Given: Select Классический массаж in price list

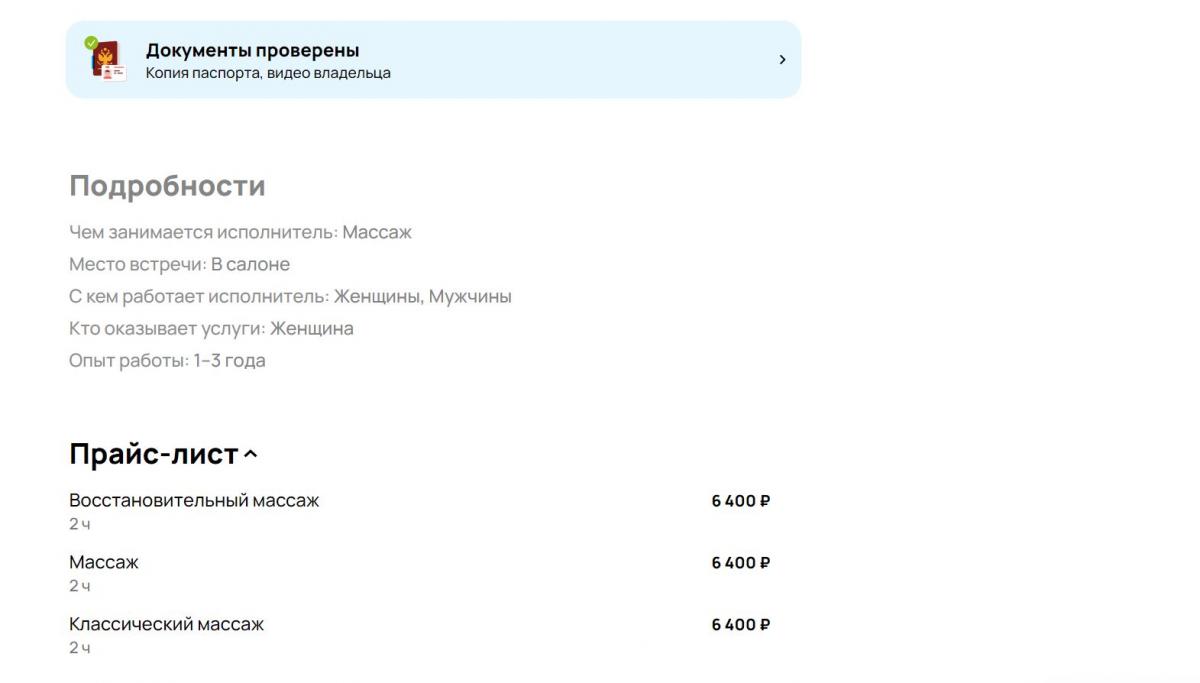Looking at the screenshot, I should (x=166, y=624).
